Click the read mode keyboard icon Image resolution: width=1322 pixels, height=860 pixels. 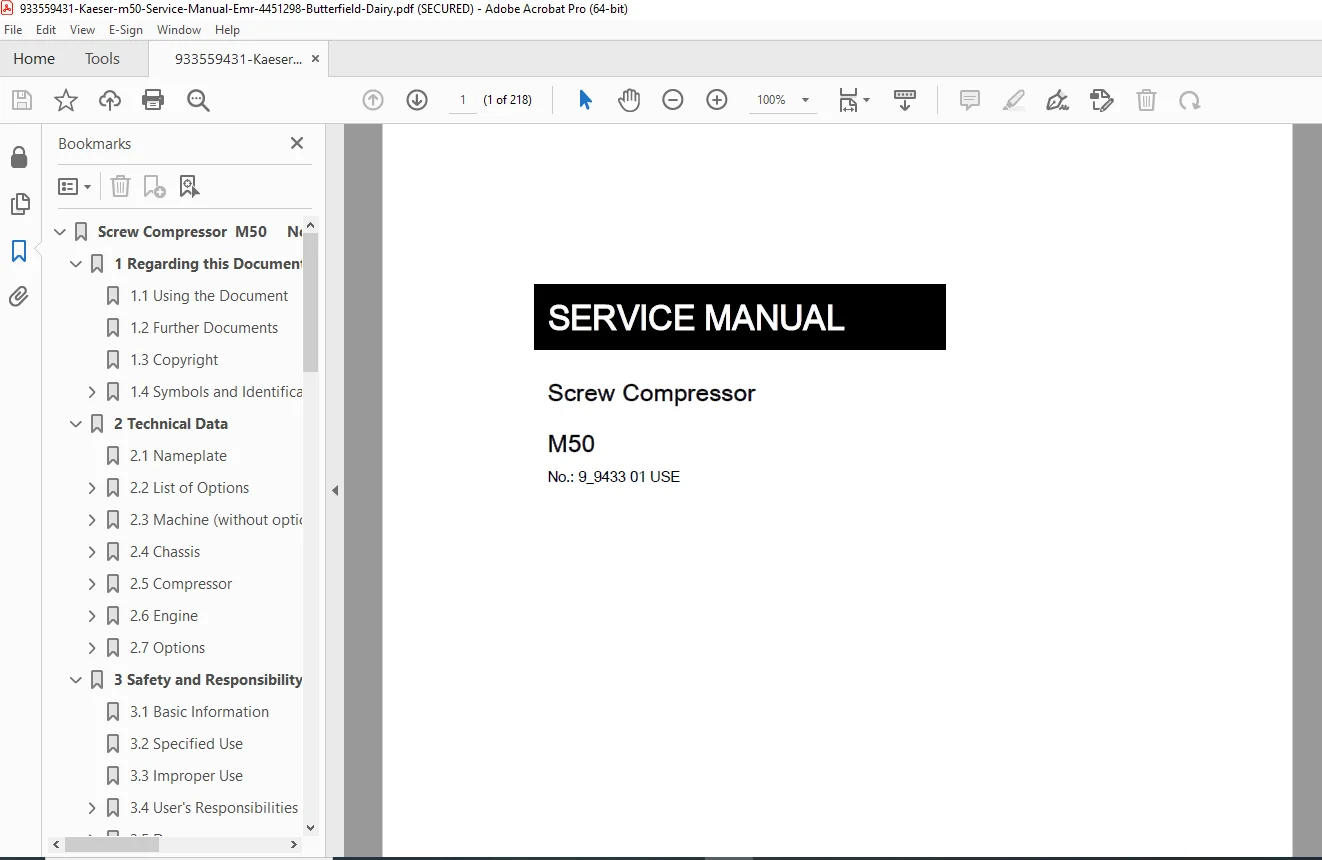[x=905, y=100]
